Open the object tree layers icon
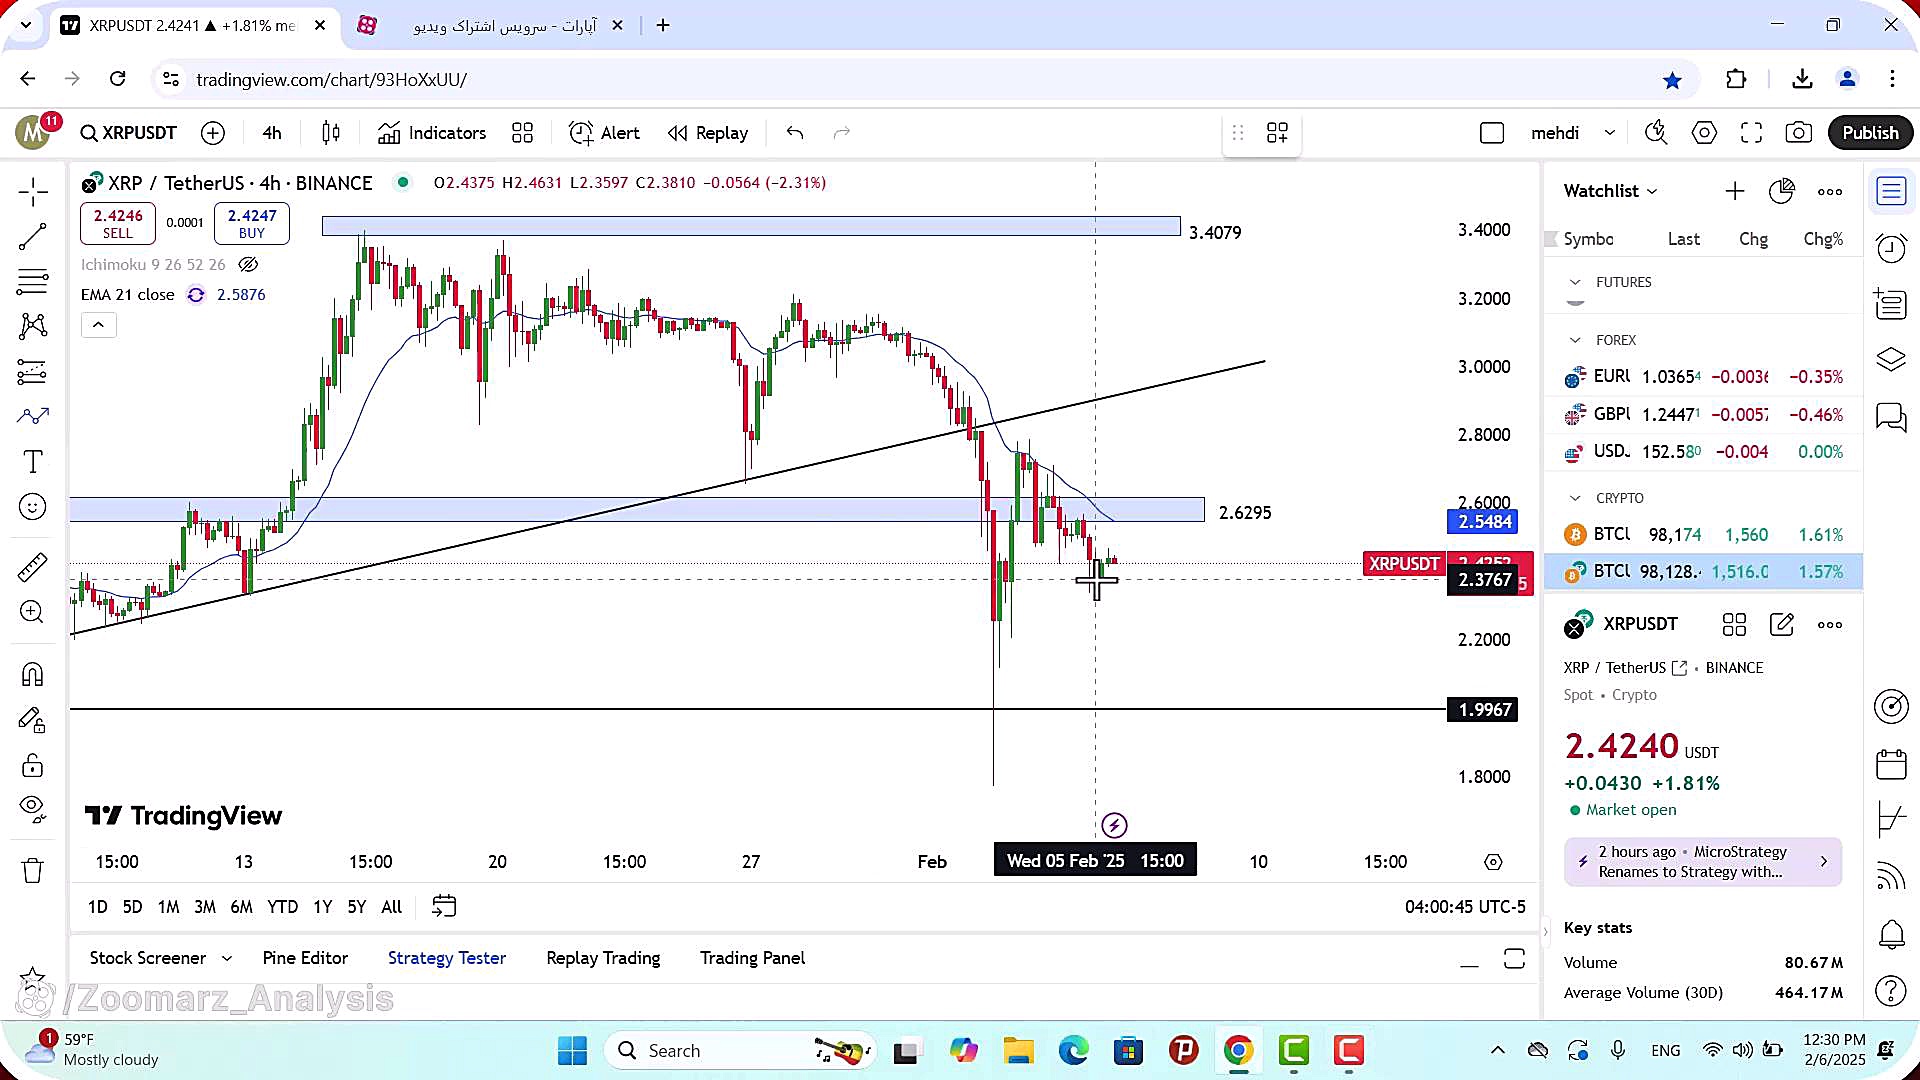Screen dimensions: 1920x1080 click(1891, 359)
